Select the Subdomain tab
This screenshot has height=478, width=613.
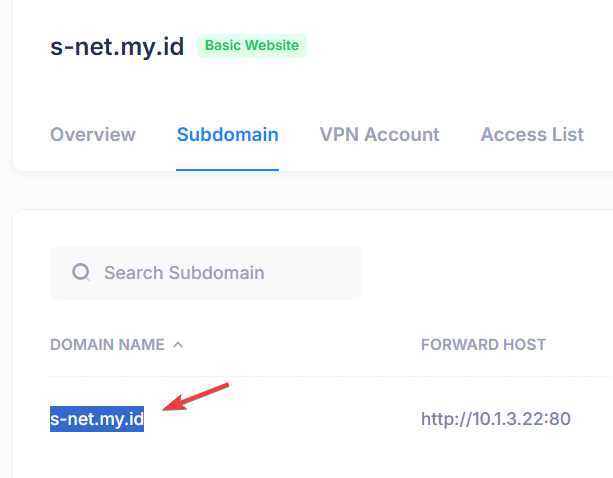[228, 134]
